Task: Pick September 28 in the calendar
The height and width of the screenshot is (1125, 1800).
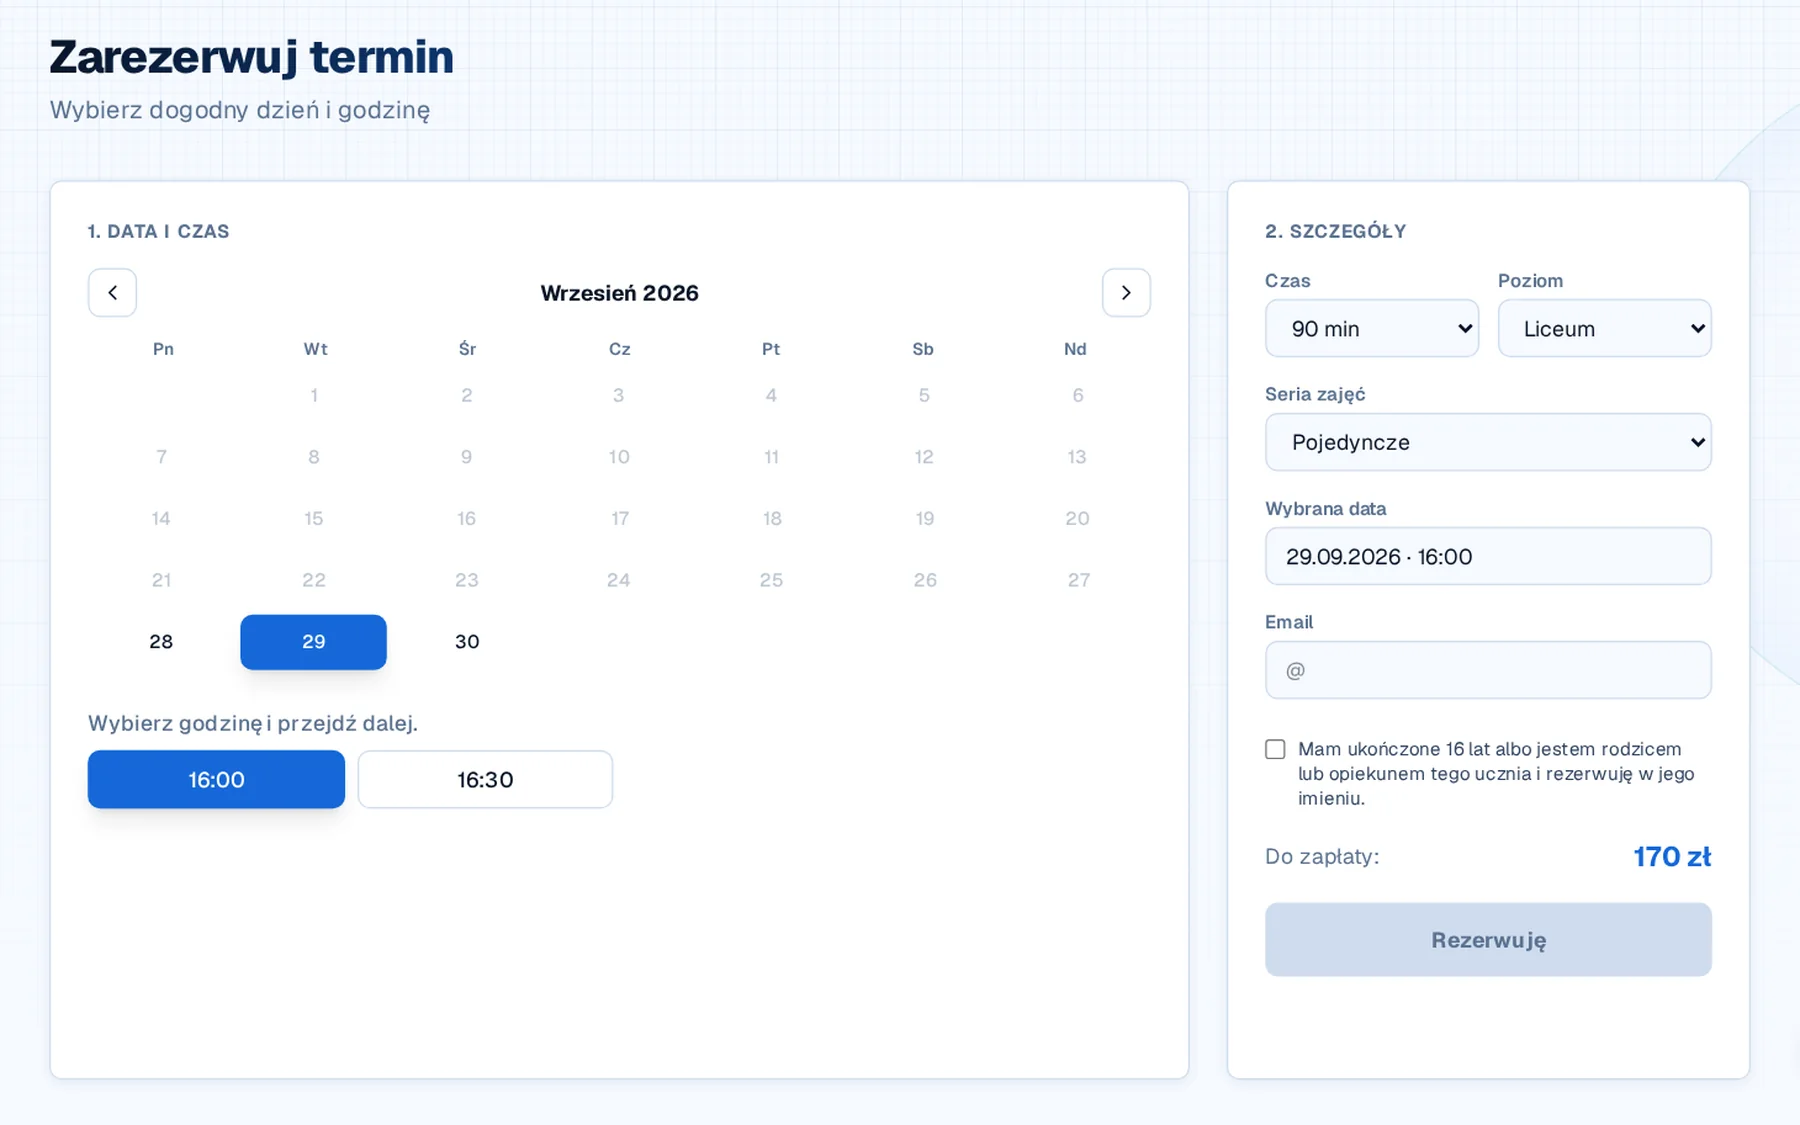Action: [161, 642]
